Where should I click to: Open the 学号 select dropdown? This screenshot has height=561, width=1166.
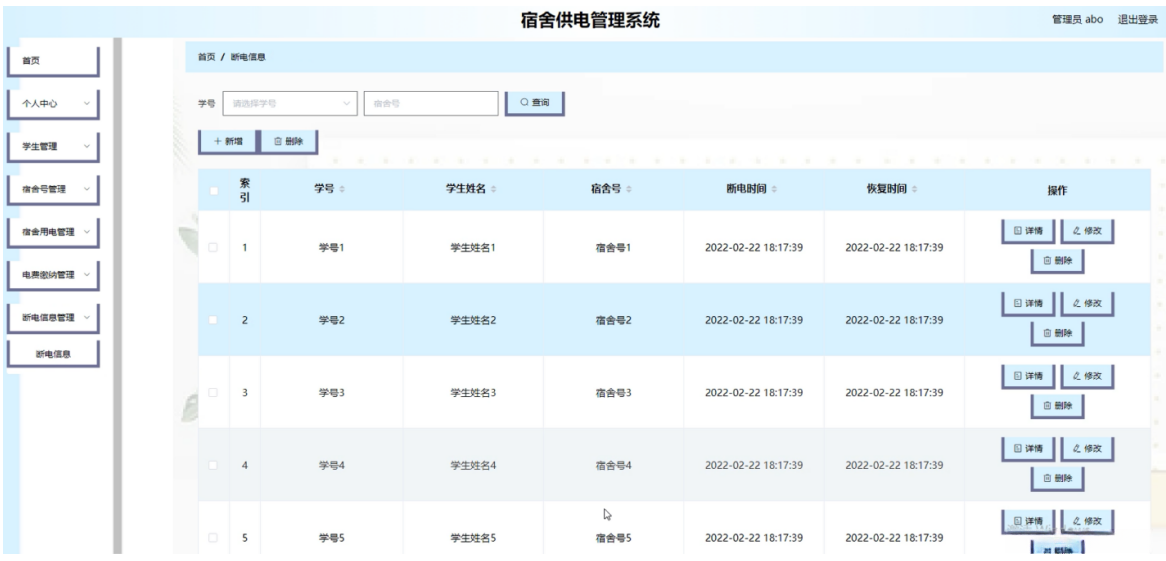click(x=290, y=103)
